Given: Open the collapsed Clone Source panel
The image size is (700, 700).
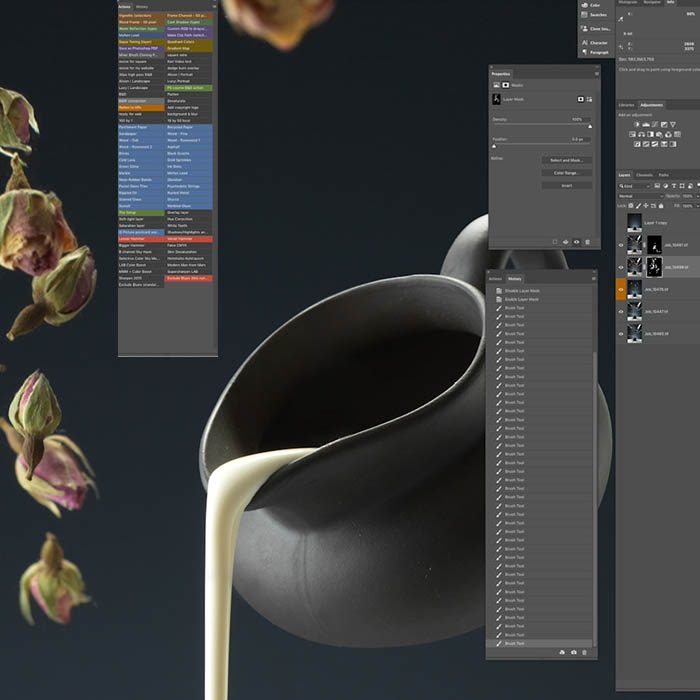Looking at the screenshot, I should (596, 29).
